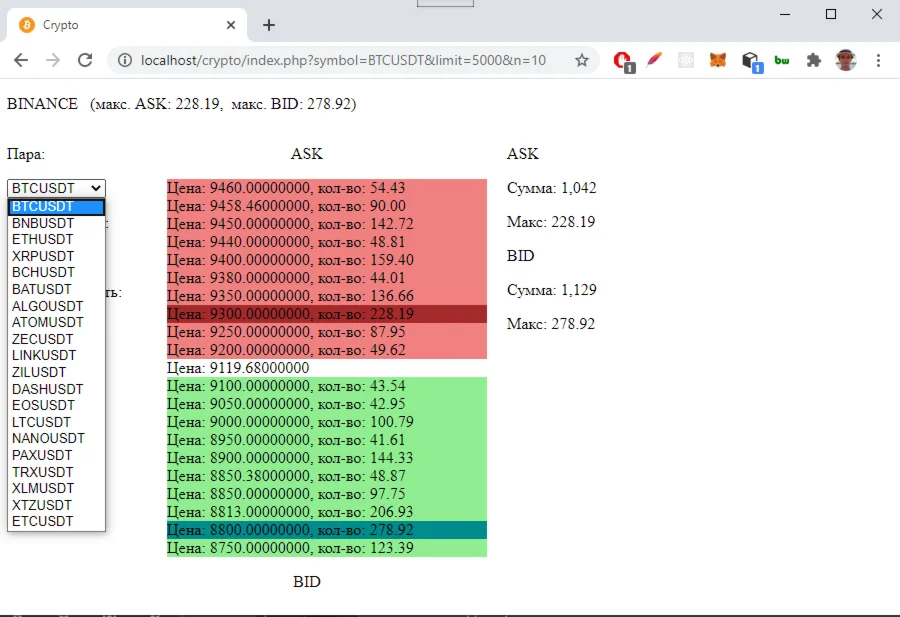The height and width of the screenshot is (617, 900).
Task: Open a new browser tab
Action: [x=269, y=25]
